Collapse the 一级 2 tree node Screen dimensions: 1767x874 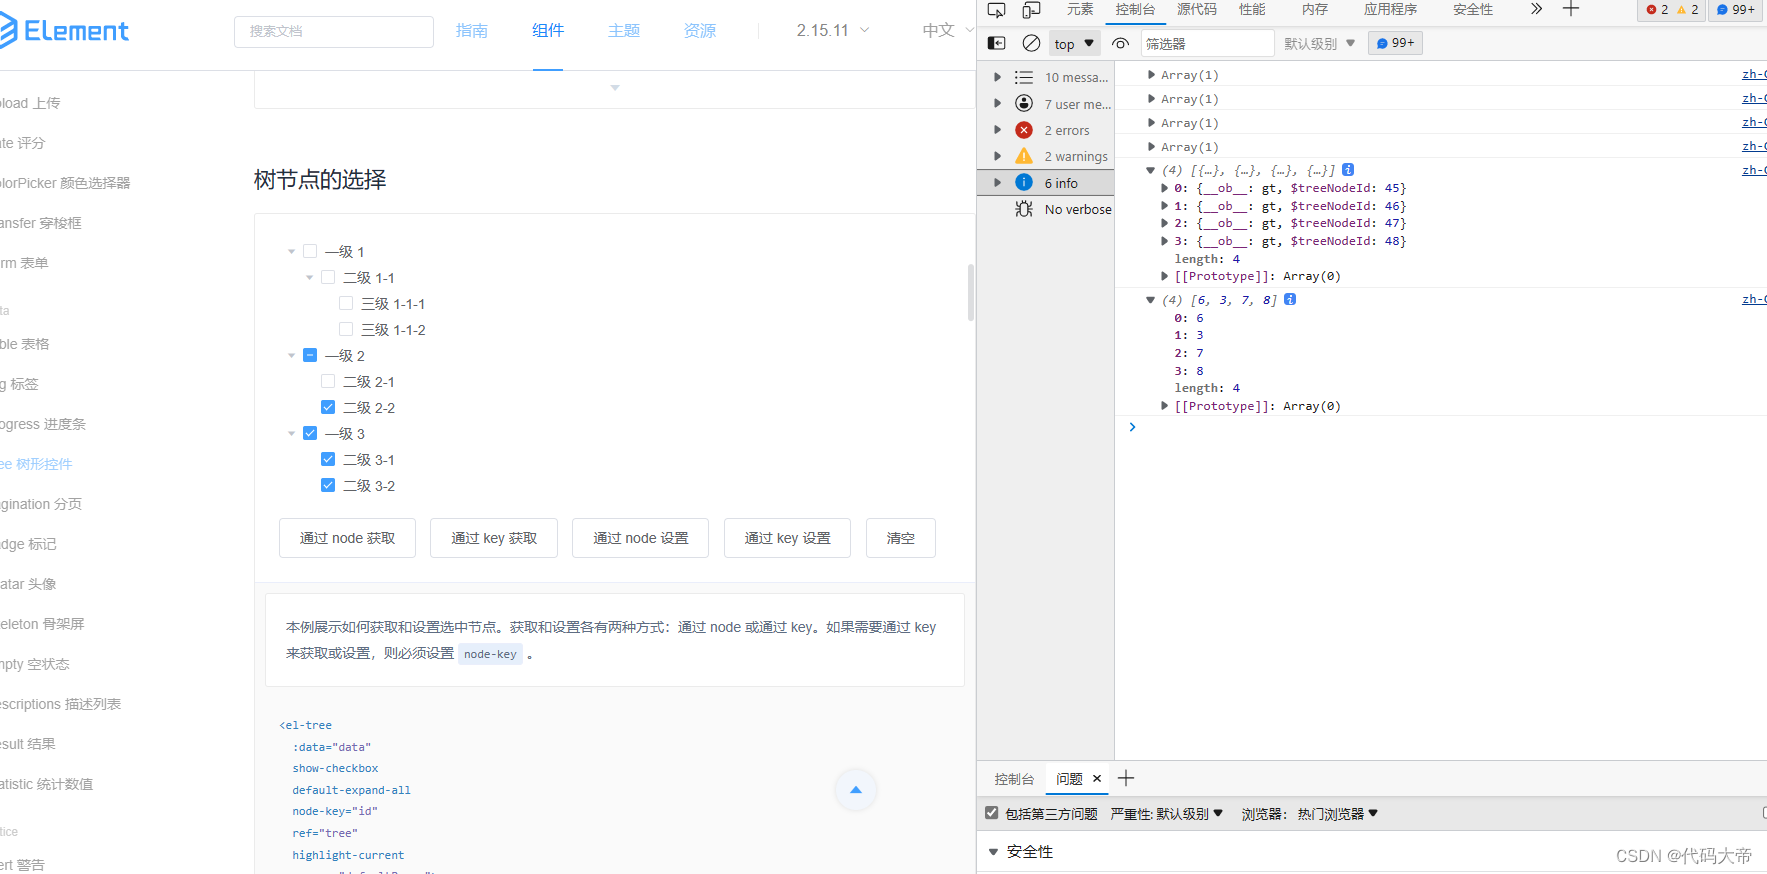click(x=292, y=356)
